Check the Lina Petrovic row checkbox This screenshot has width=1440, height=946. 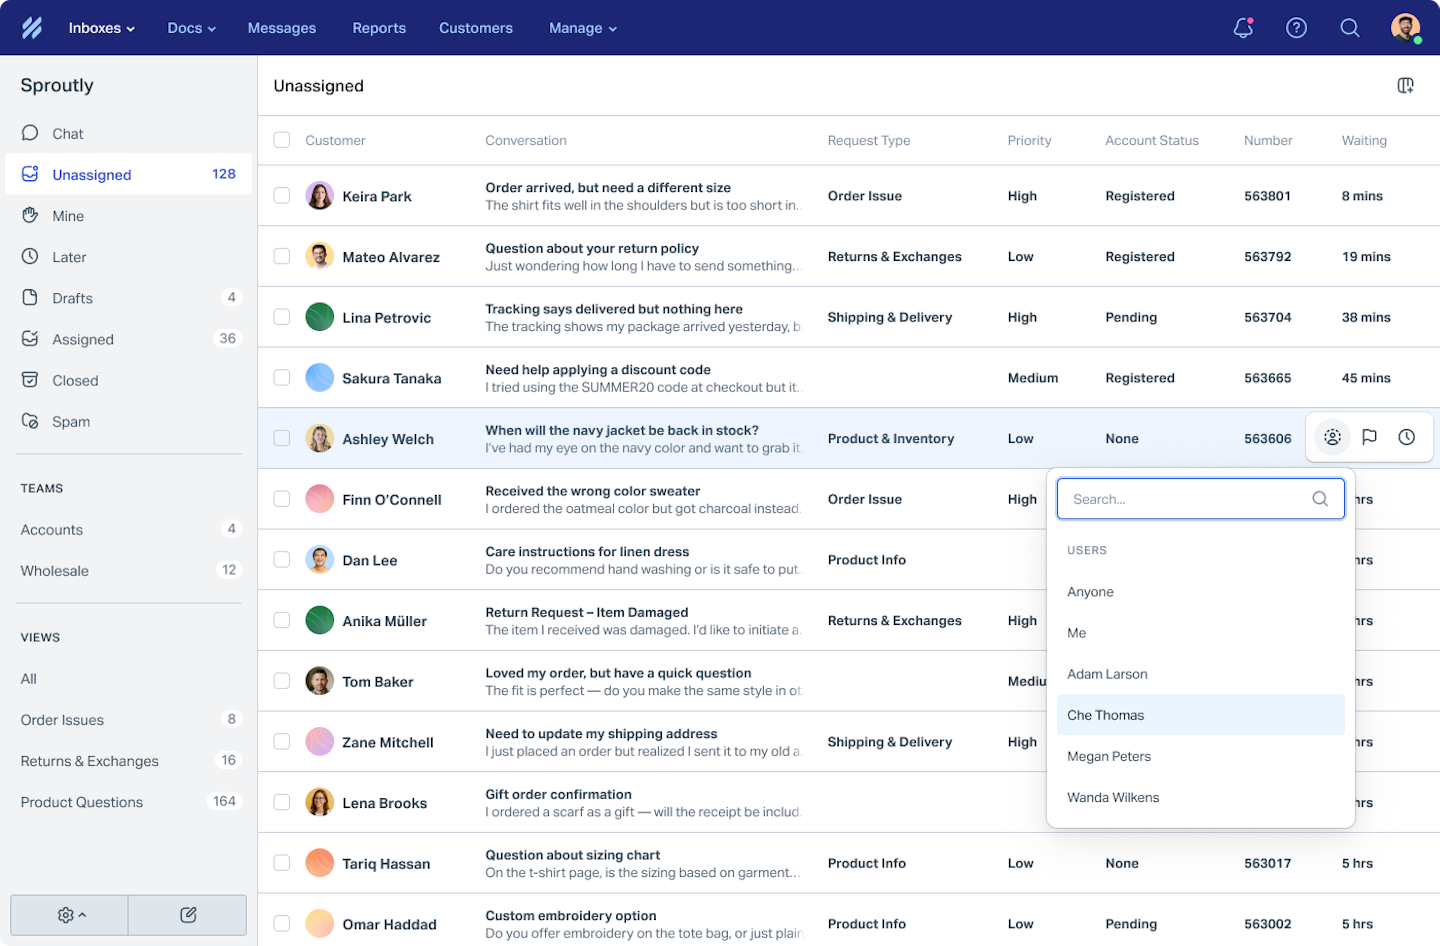tap(282, 317)
